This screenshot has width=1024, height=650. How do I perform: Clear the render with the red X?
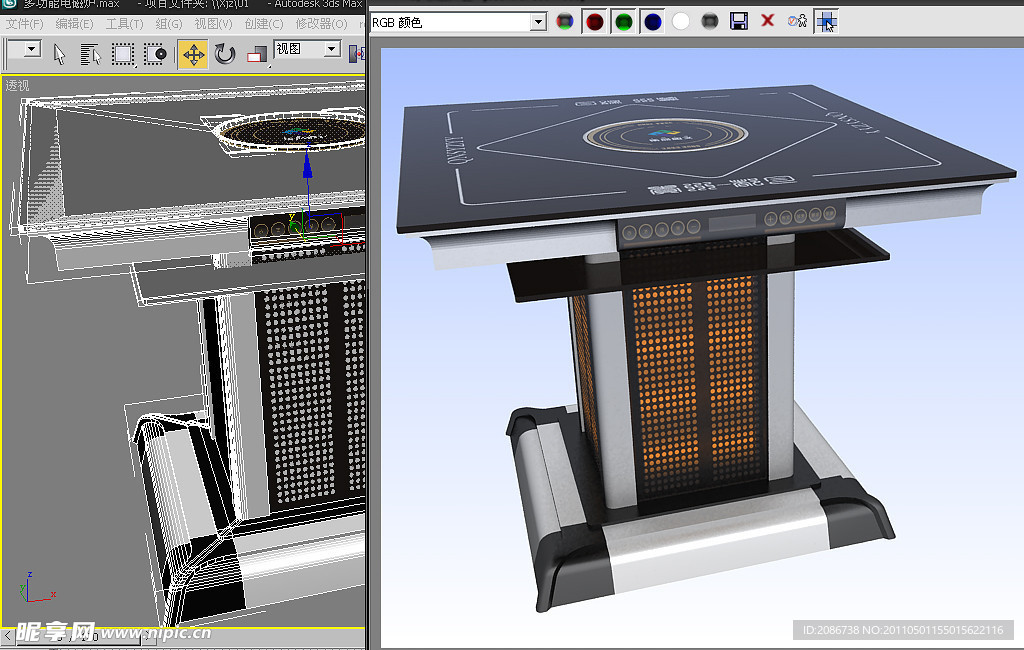click(x=768, y=21)
